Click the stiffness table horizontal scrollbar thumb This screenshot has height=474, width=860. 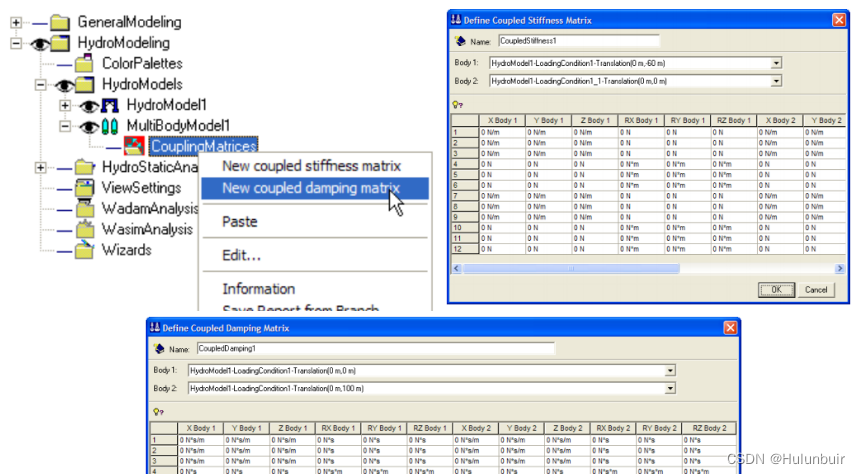click(x=571, y=269)
